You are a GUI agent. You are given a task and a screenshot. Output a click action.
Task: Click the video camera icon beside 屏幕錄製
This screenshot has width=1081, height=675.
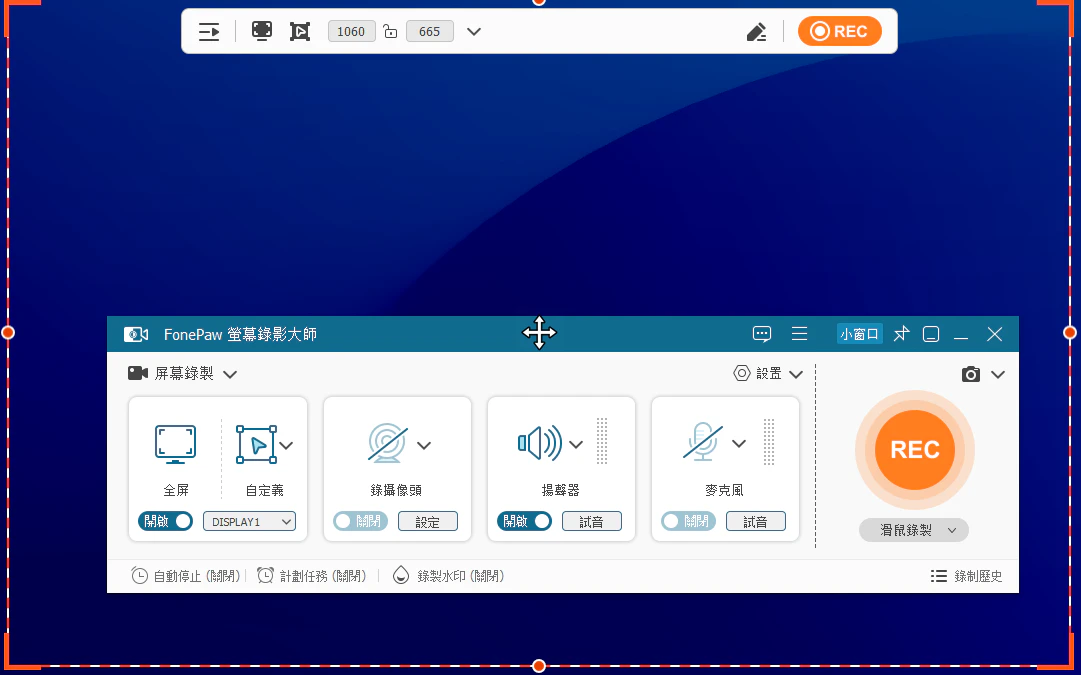coord(138,373)
